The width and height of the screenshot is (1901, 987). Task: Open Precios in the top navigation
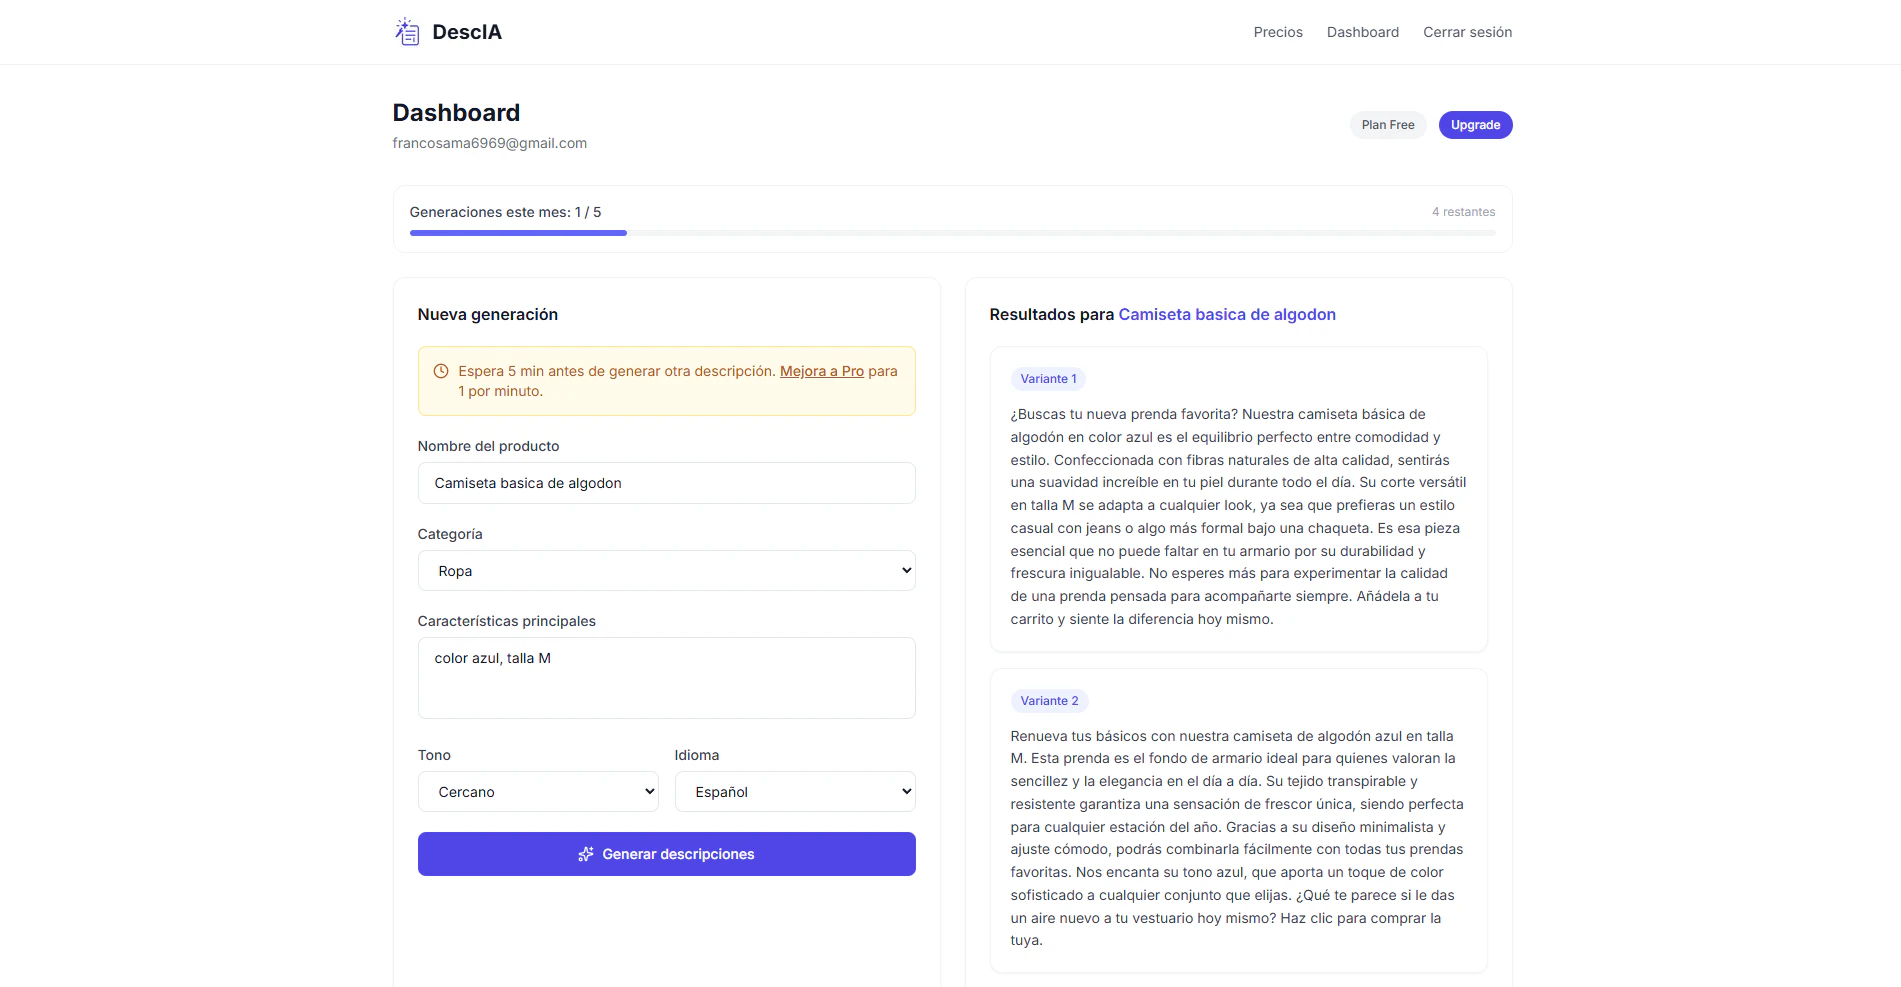pyautogui.click(x=1278, y=32)
